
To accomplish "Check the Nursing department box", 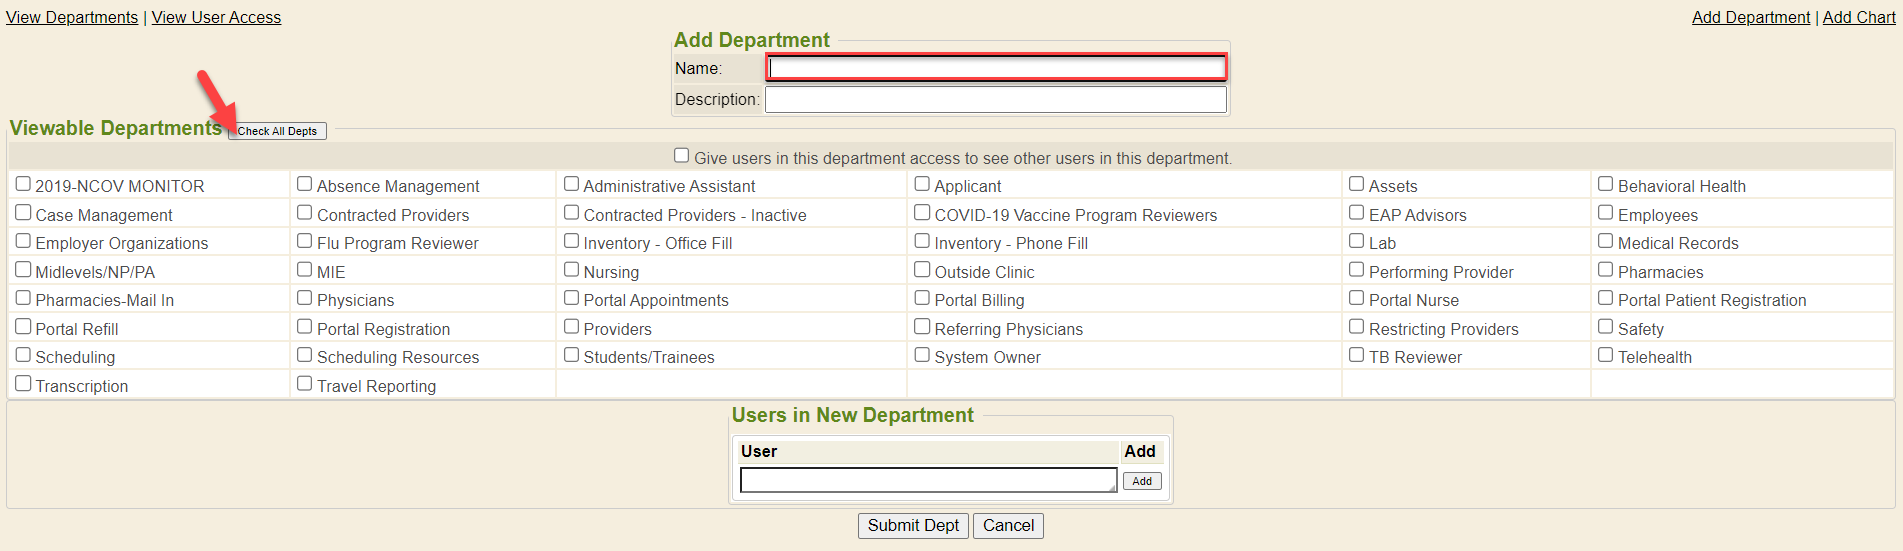I will pyautogui.click(x=572, y=270).
